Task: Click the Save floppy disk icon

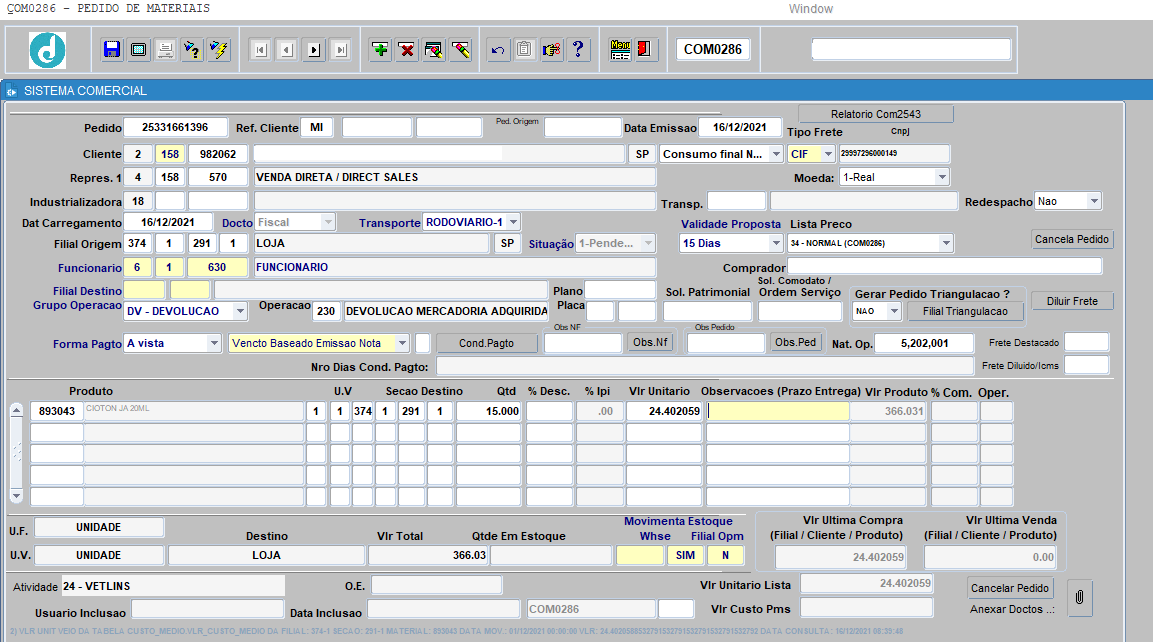Action: click(112, 49)
